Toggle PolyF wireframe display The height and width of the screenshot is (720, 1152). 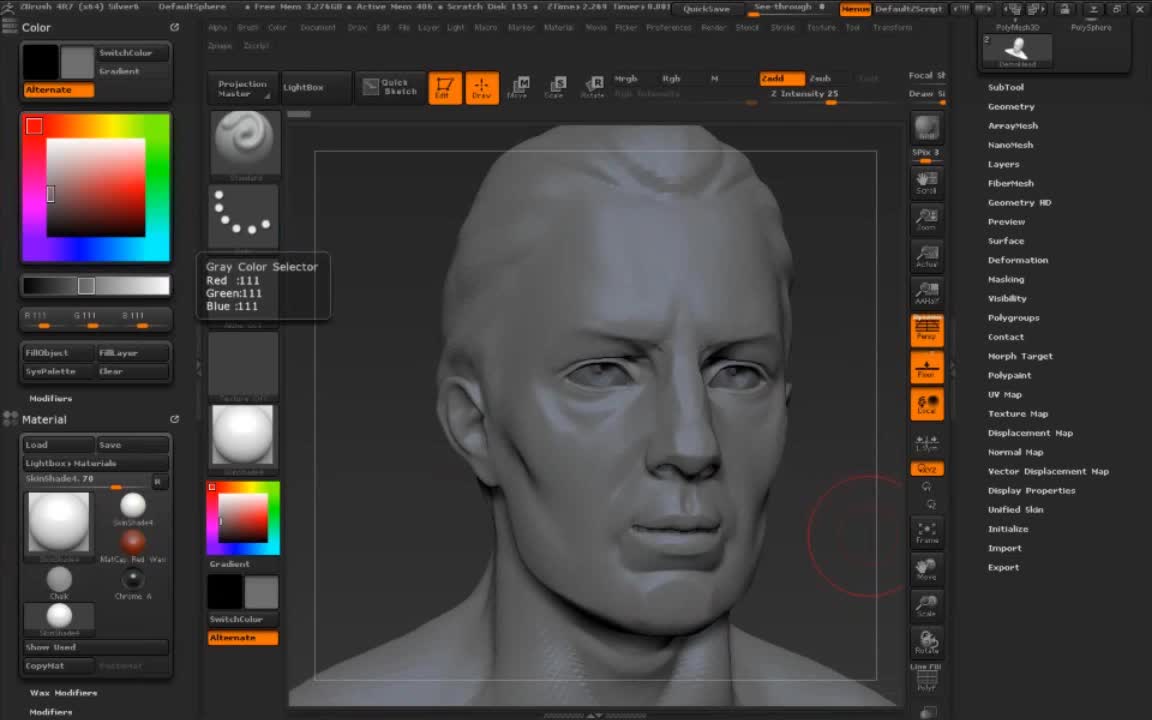tap(926, 680)
